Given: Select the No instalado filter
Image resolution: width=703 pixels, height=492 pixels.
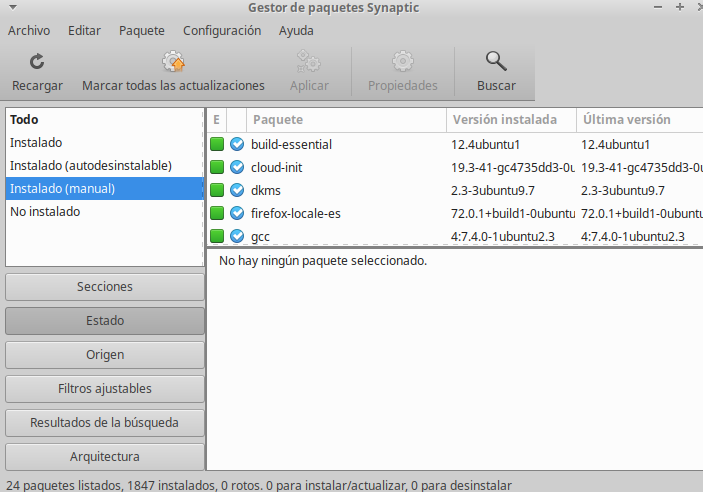Looking at the screenshot, I should point(104,212).
